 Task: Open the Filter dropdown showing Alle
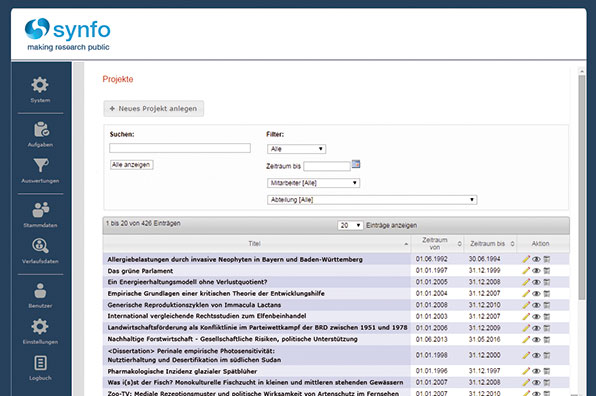296,149
